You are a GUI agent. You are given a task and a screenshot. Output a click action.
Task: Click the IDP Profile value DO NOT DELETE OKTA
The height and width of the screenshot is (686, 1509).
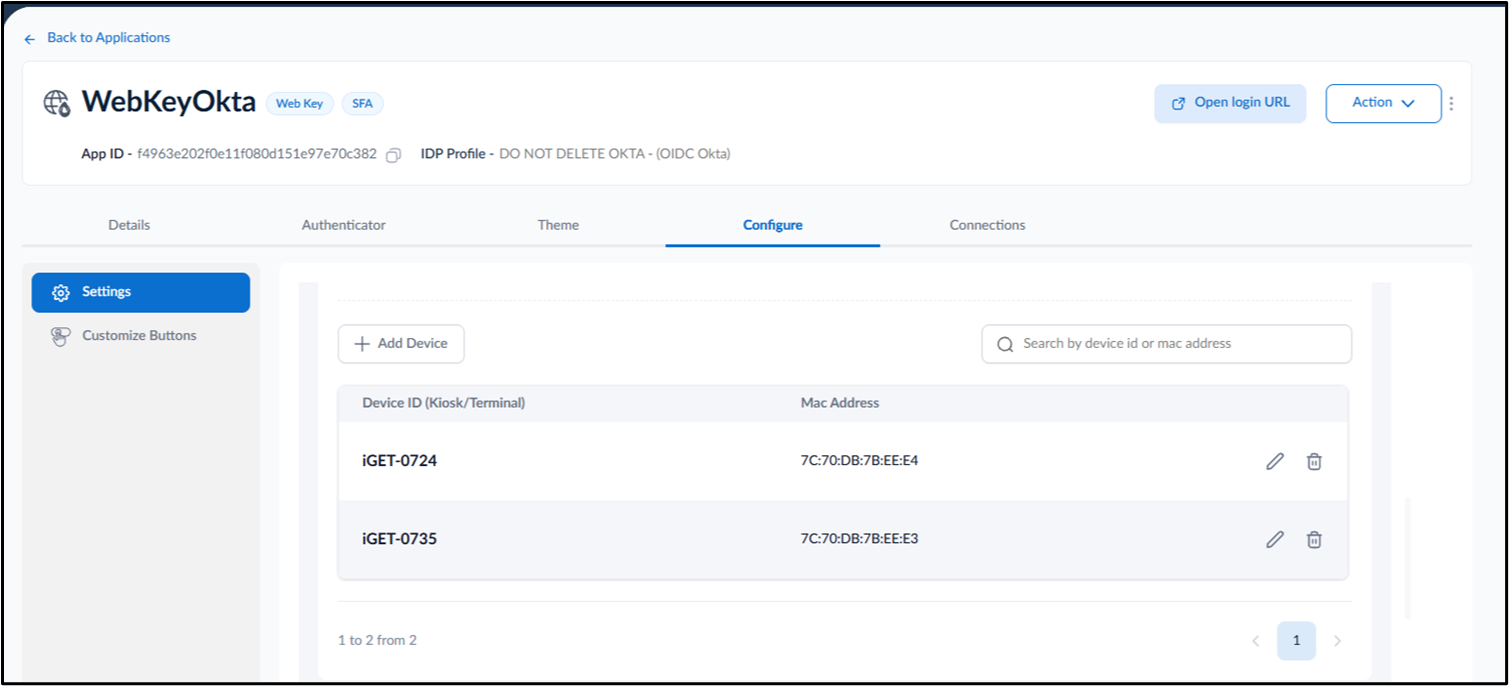pyautogui.click(x=614, y=154)
